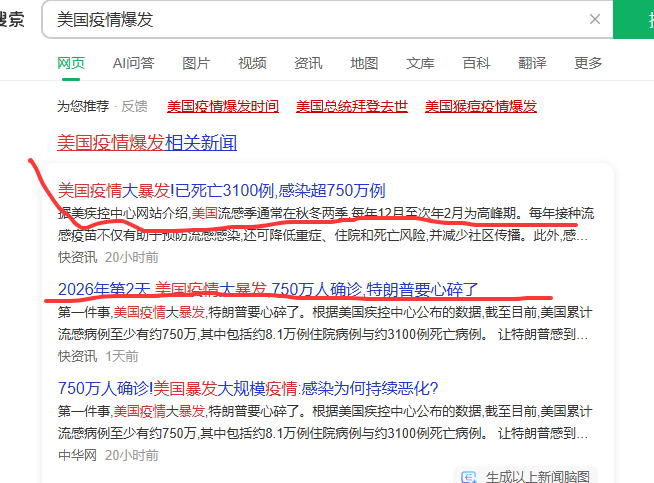The image size is (654, 483).
Task: Switch to the 翻译 tab
Action: click(x=532, y=63)
